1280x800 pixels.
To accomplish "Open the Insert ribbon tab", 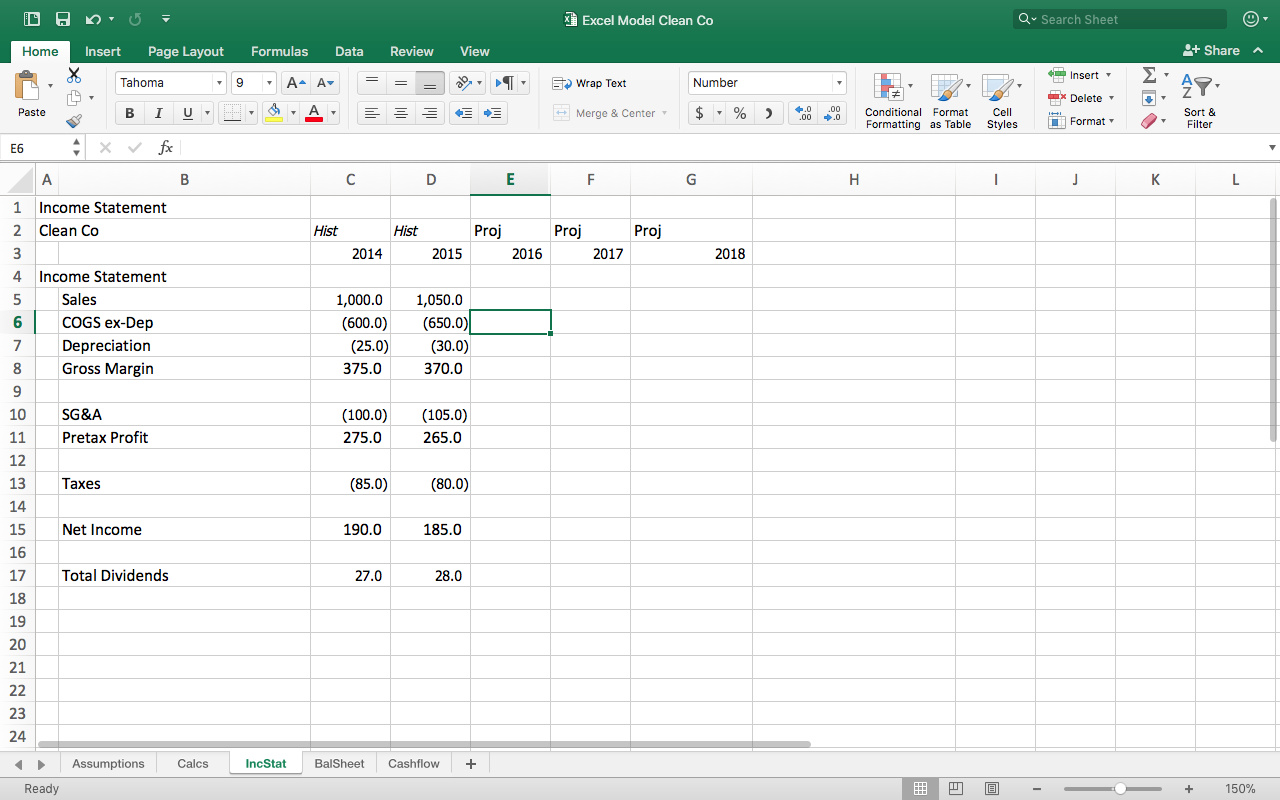I will click(x=103, y=51).
